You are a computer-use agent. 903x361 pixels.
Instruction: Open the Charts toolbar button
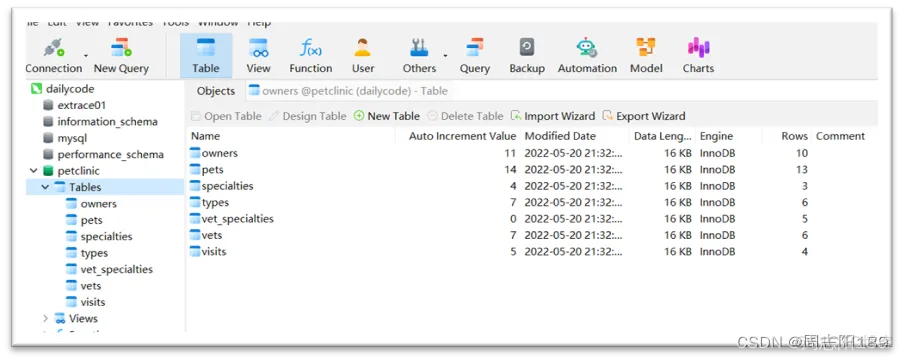(699, 56)
